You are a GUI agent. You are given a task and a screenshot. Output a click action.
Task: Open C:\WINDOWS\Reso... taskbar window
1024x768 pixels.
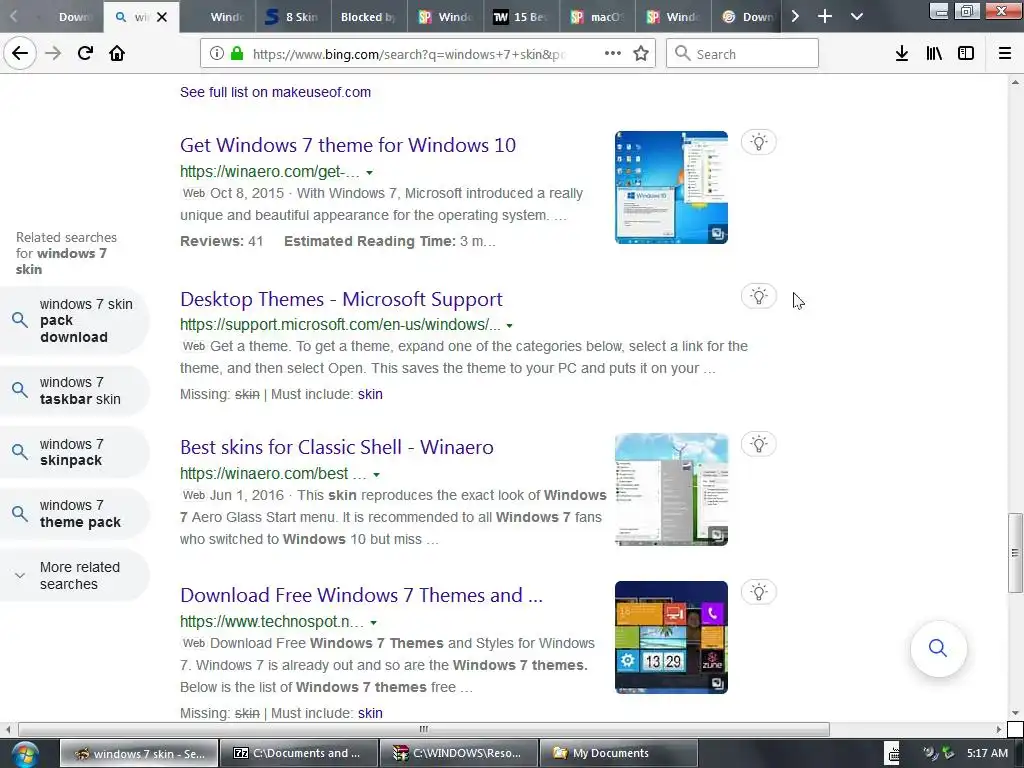pos(459,754)
